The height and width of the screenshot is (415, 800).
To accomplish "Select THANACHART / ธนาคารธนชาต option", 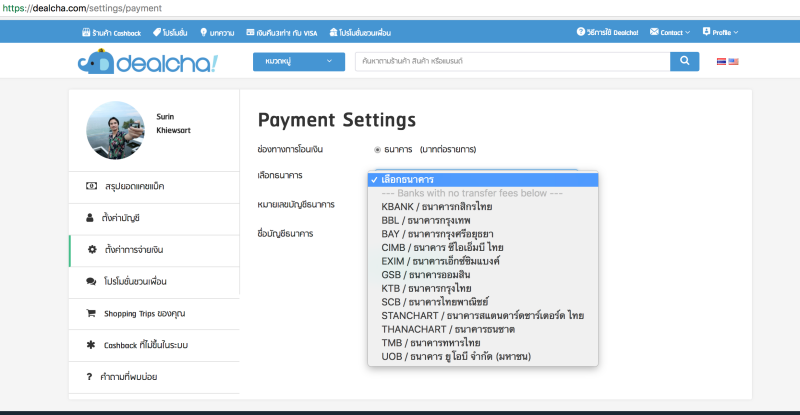I will (x=483, y=329).
